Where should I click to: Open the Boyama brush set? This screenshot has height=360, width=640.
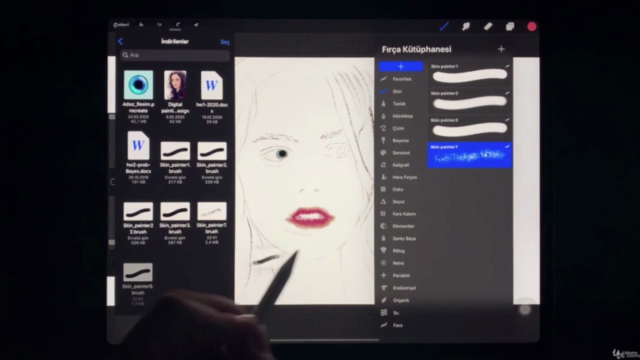coord(401,140)
